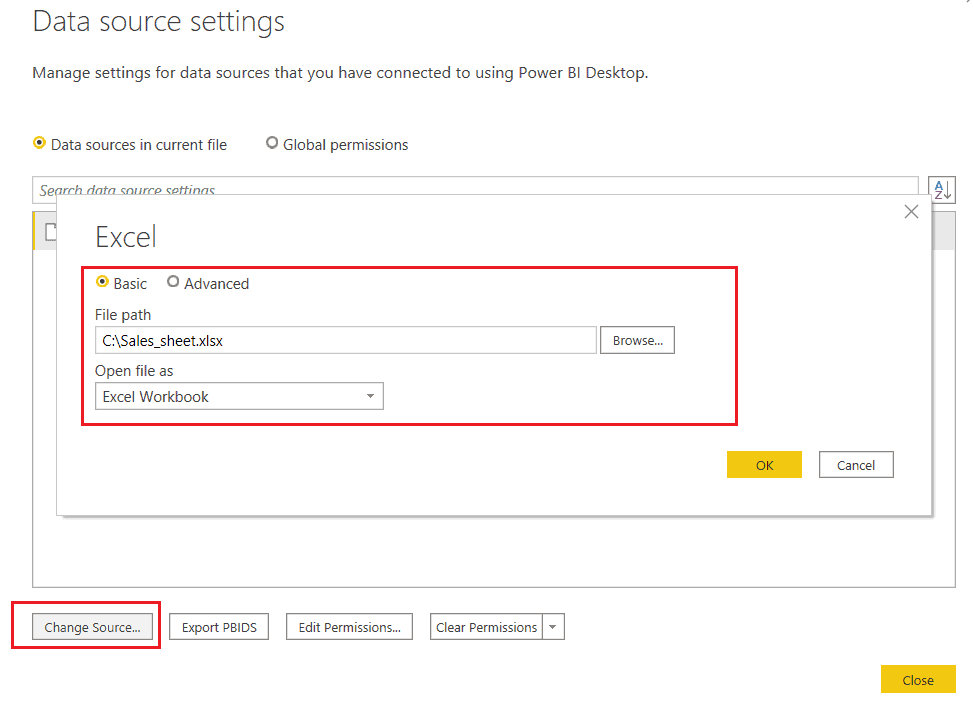Enable the Basic connection mode

click(103, 283)
